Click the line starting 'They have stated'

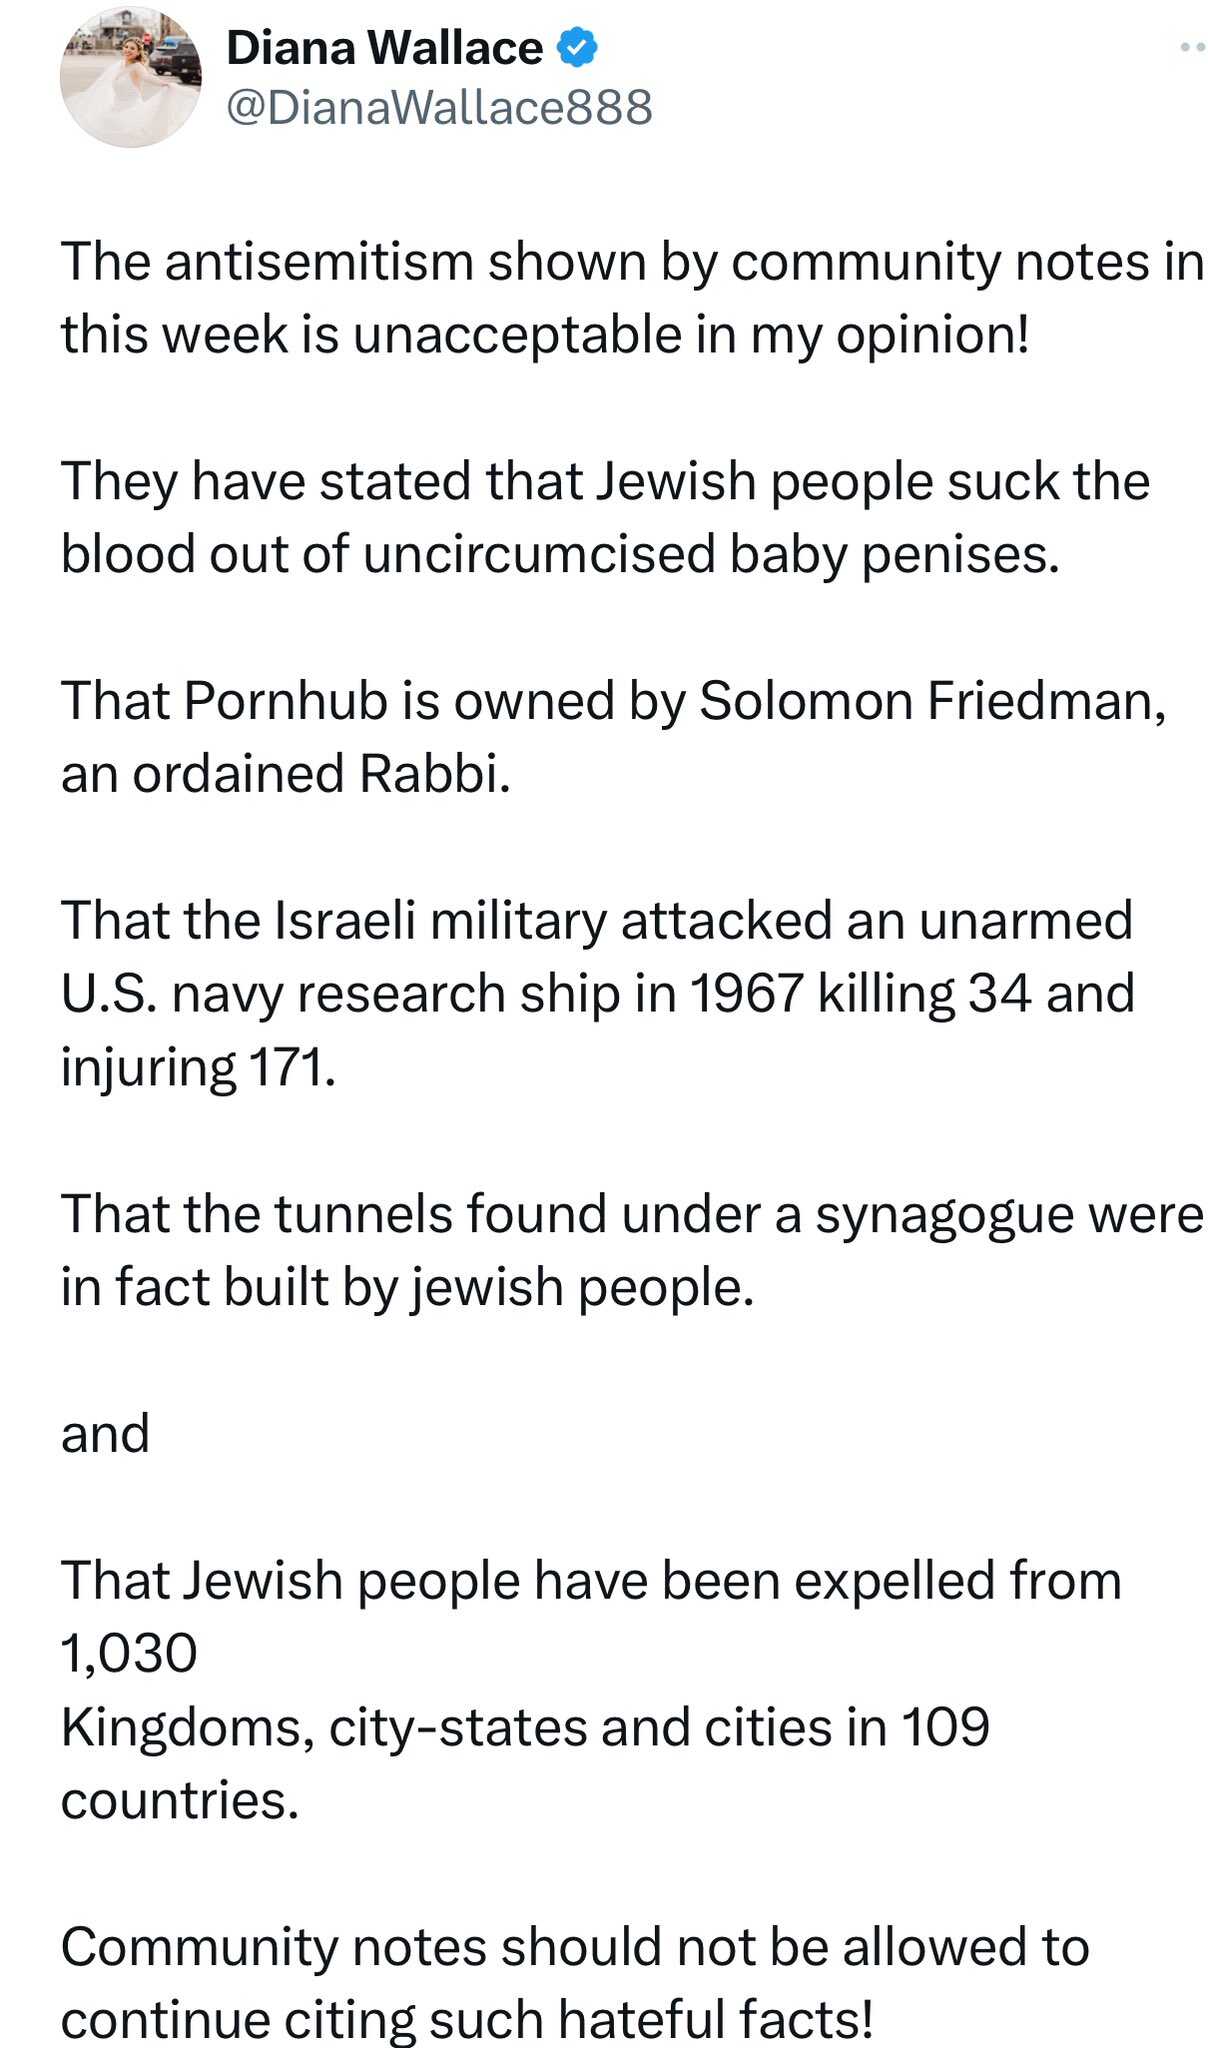605,482
